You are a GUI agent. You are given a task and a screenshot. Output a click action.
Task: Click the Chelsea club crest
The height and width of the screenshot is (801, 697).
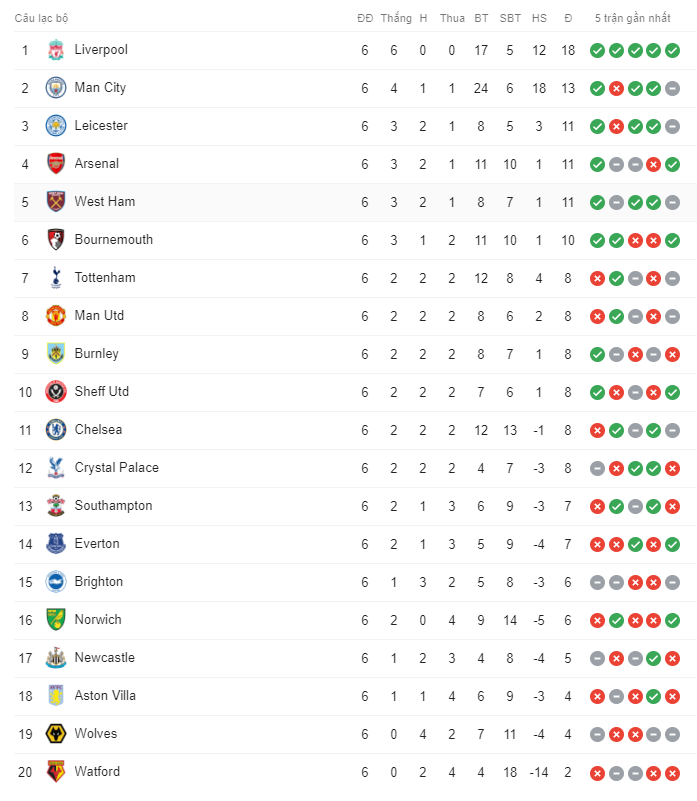[x=56, y=430]
